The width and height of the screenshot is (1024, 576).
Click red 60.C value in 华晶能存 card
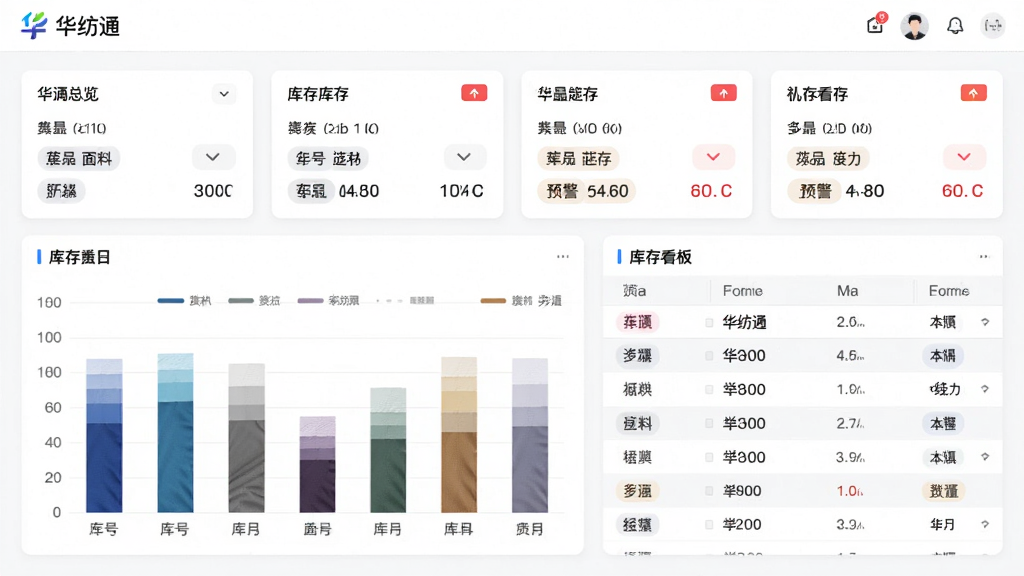(711, 191)
